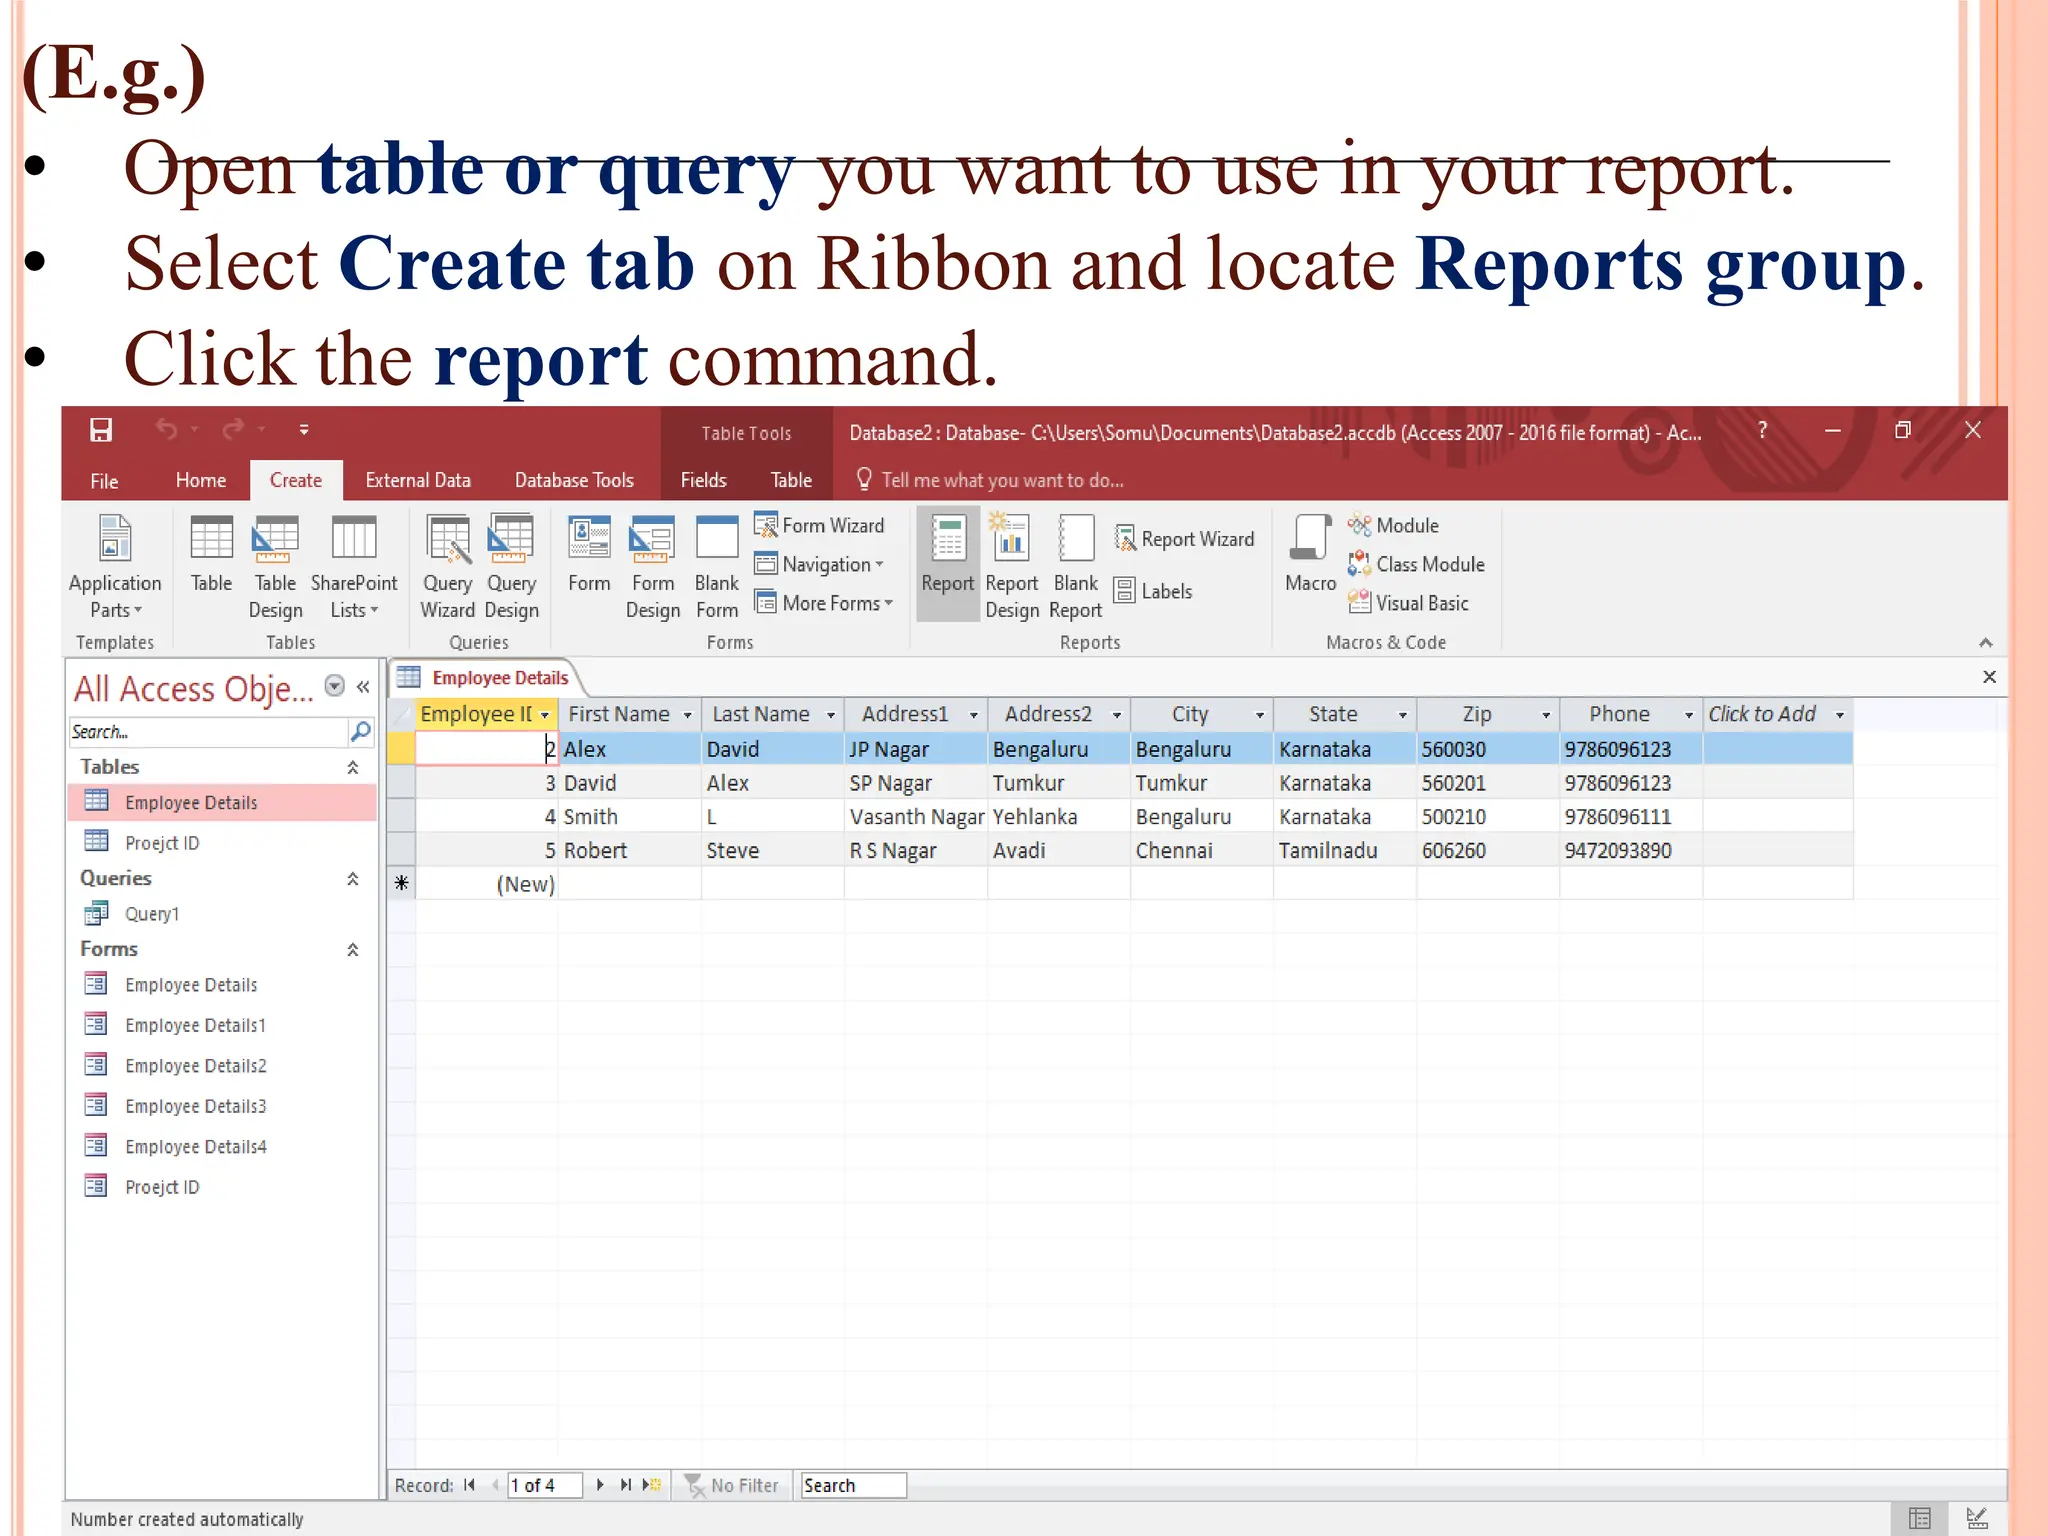2048x1536 pixels.
Task: Click the record Search box at bottom
Action: pos(853,1485)
